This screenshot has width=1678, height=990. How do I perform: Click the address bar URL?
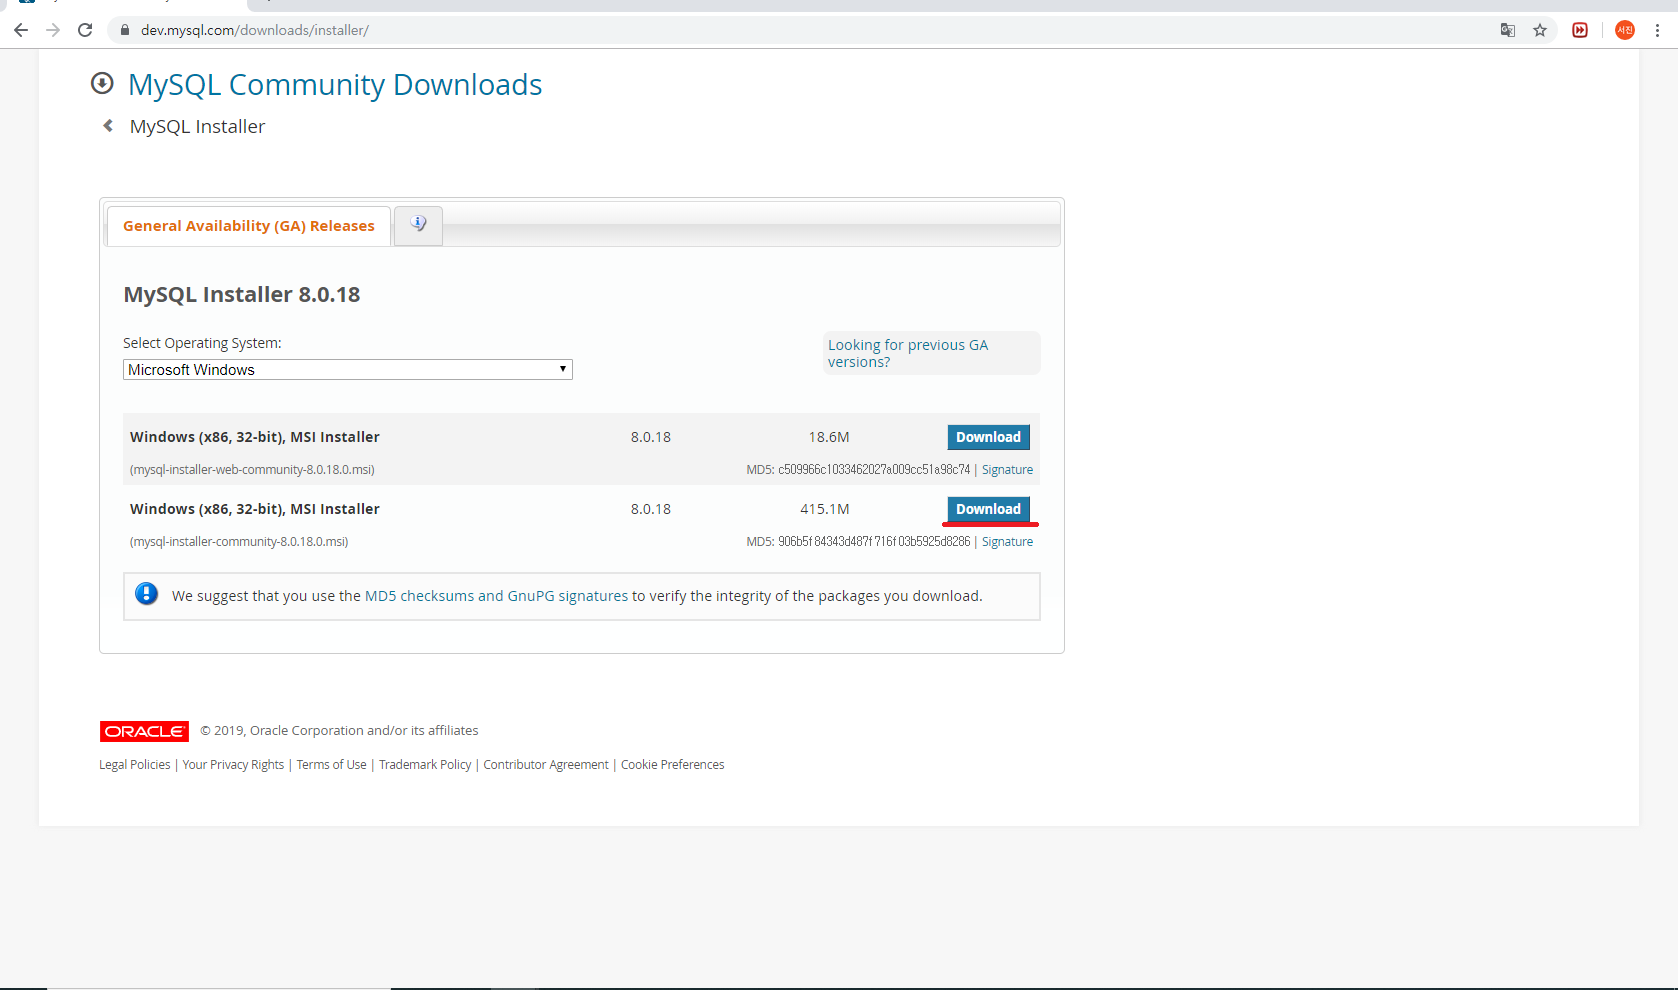click(255, 30)
